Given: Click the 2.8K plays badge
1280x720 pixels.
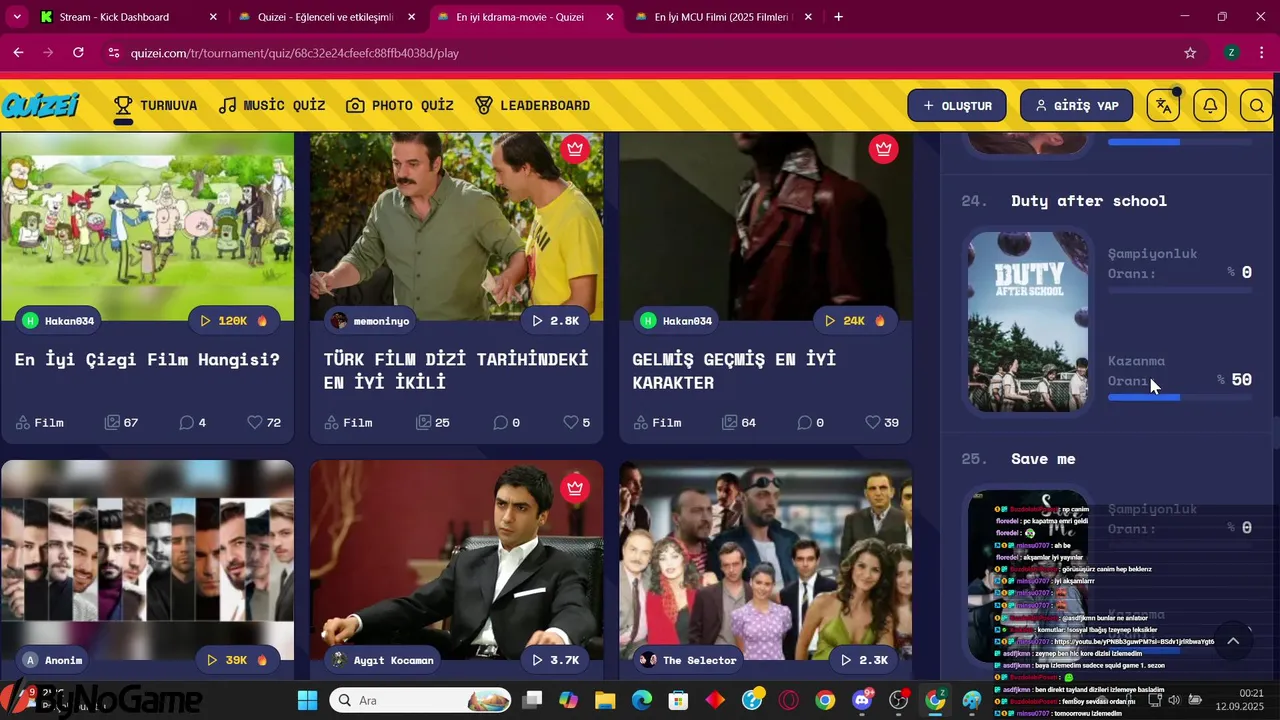Looking at the screenshot, I should [556, 321].
